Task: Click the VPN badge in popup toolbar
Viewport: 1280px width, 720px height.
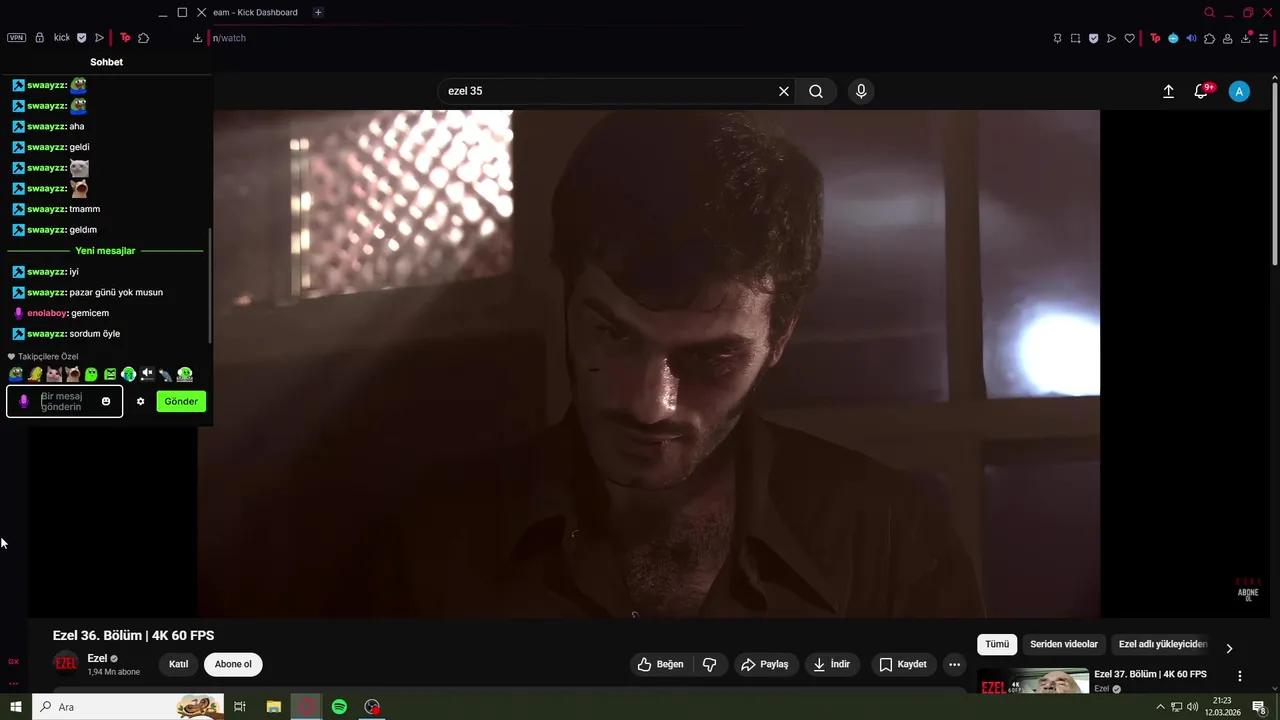Action: (x=16, y=38)
